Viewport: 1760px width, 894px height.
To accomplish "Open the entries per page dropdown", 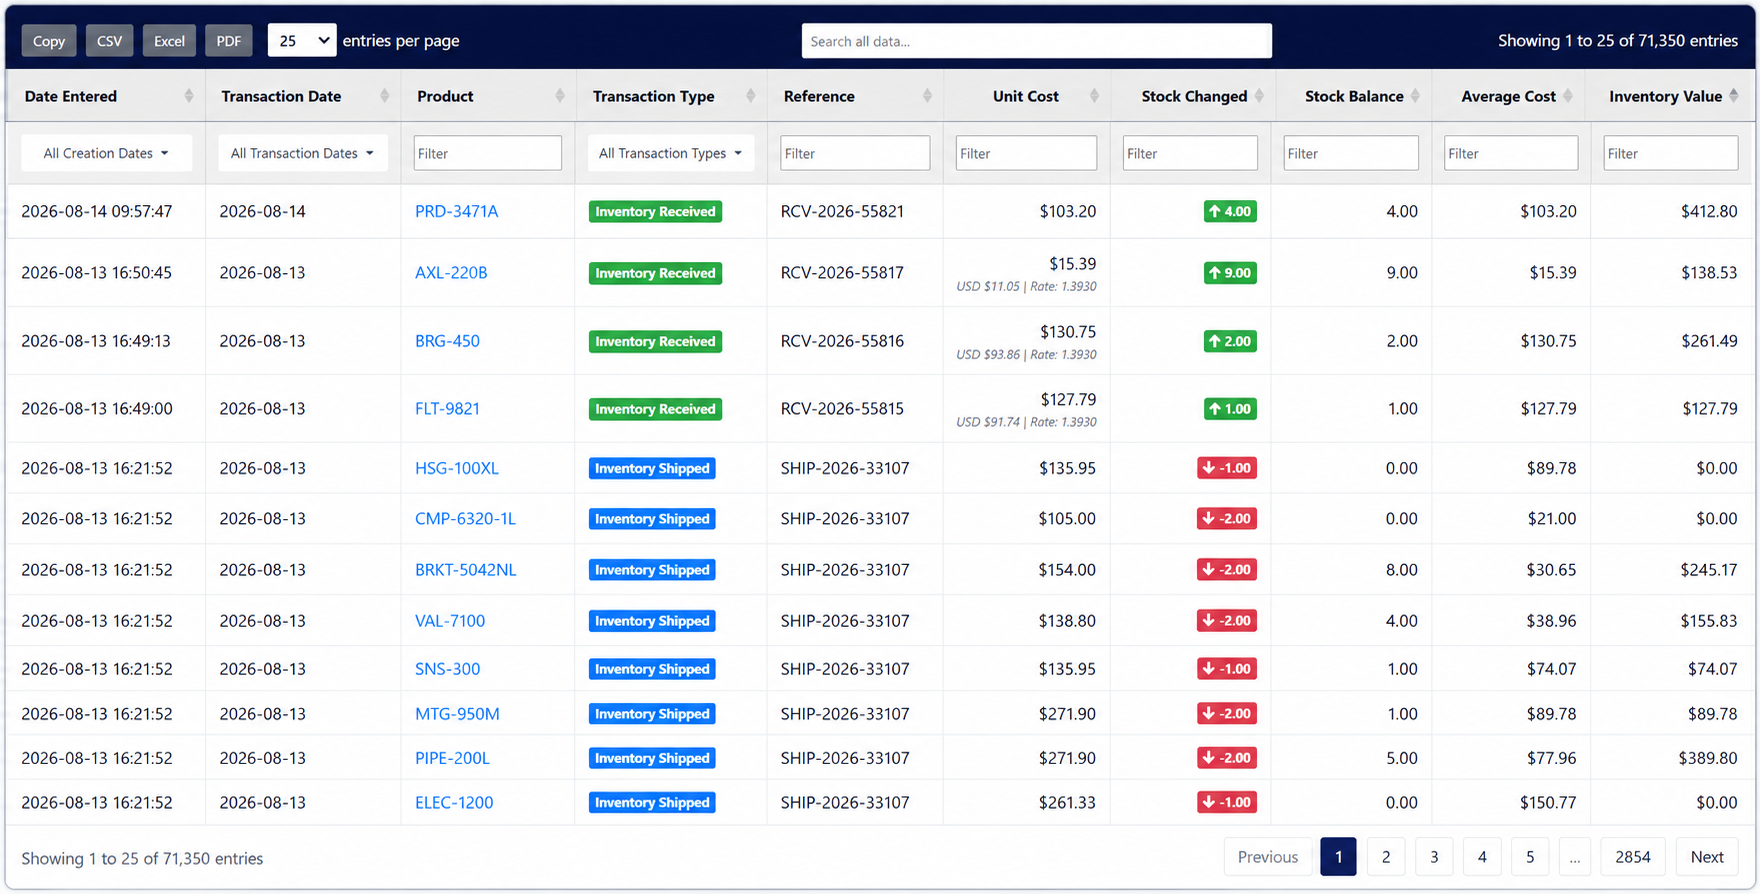I will [302, 41].
